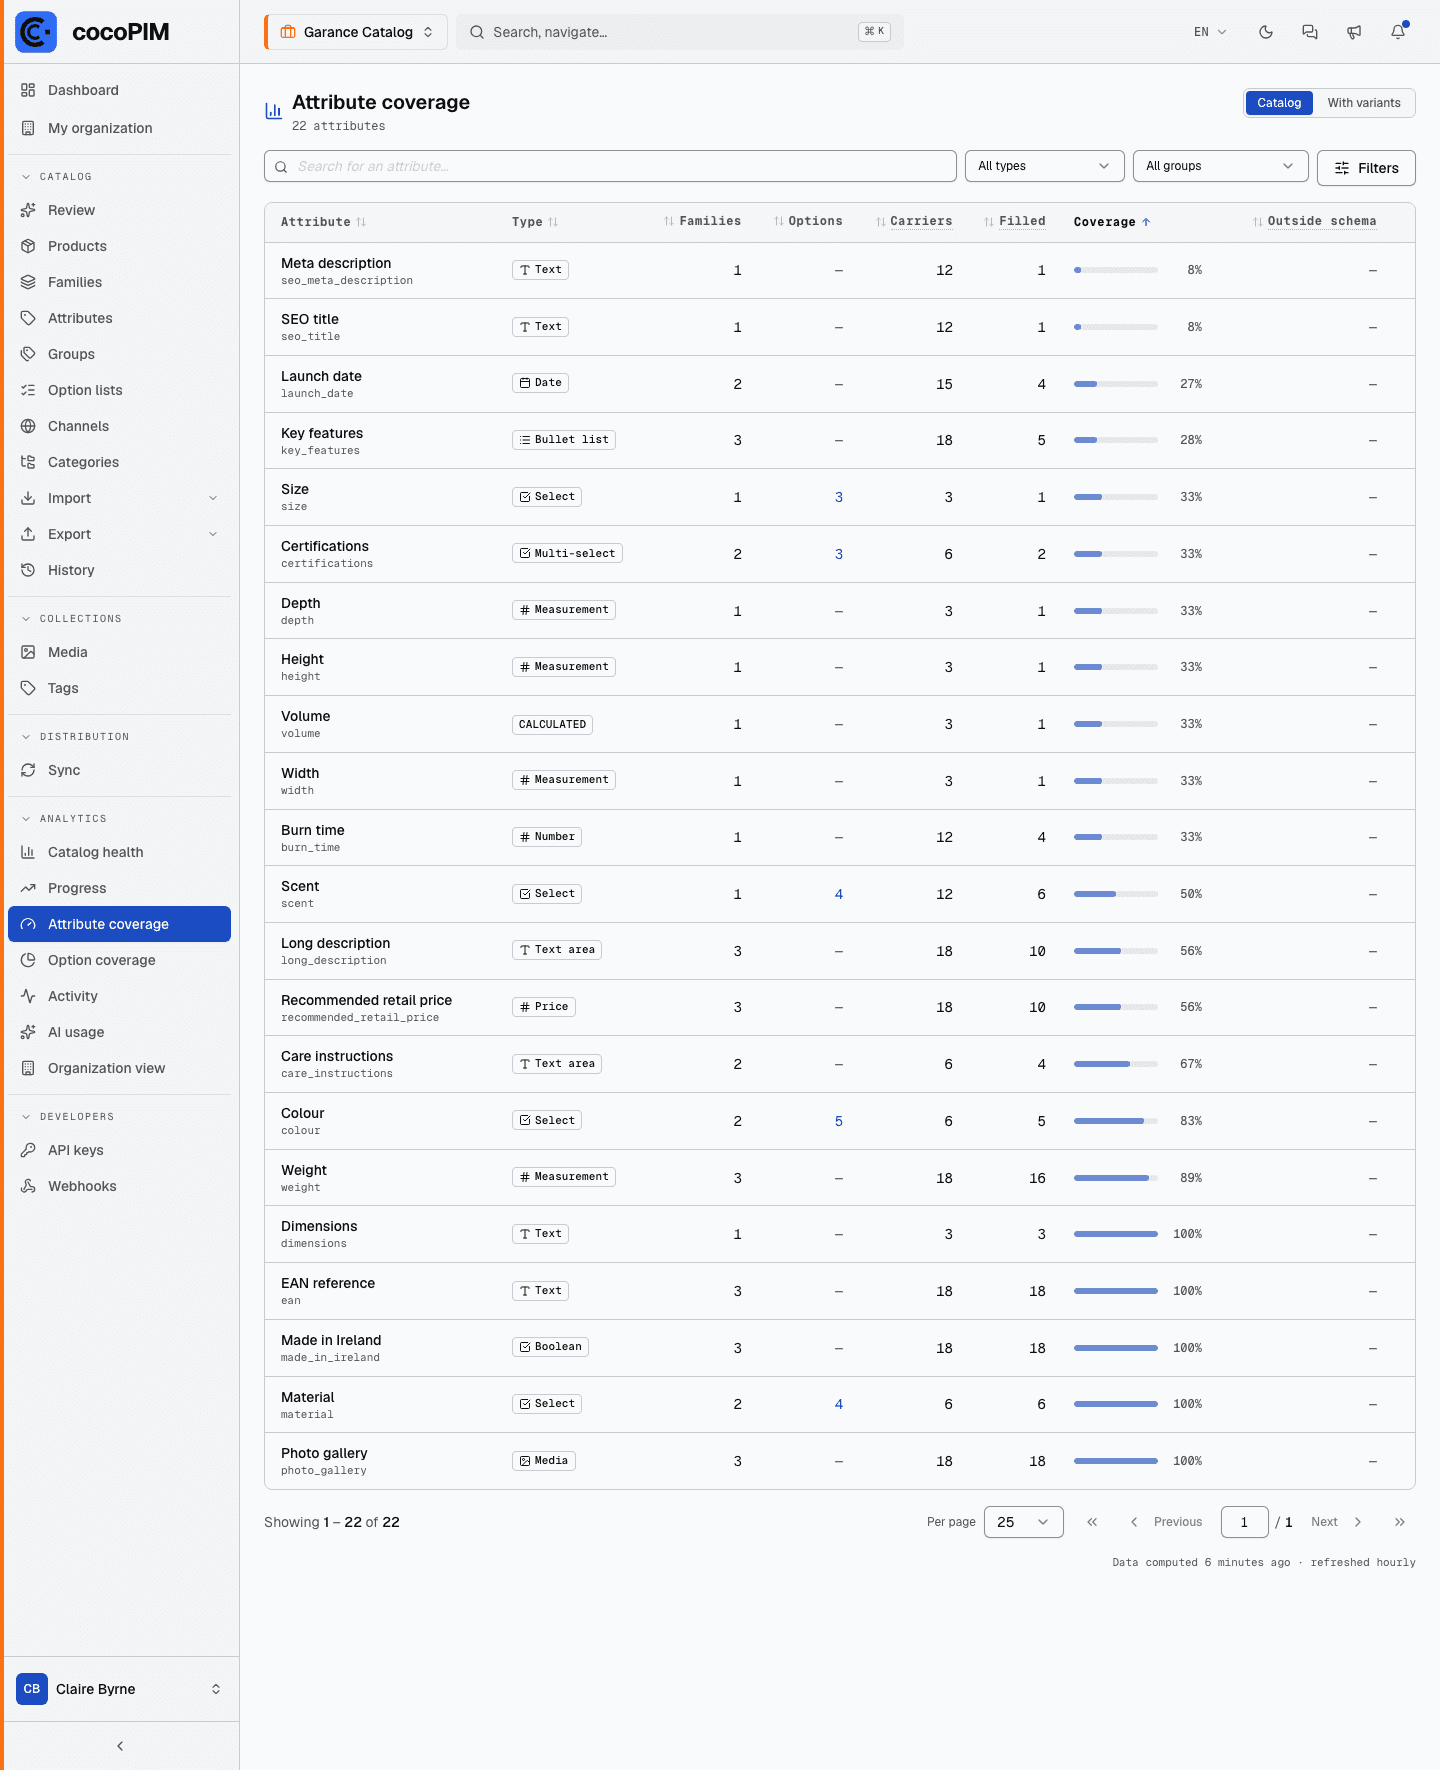This screenshot has width=1440, height=1770.
Task: Open Families in the sidebar
Action: [119, 282]
